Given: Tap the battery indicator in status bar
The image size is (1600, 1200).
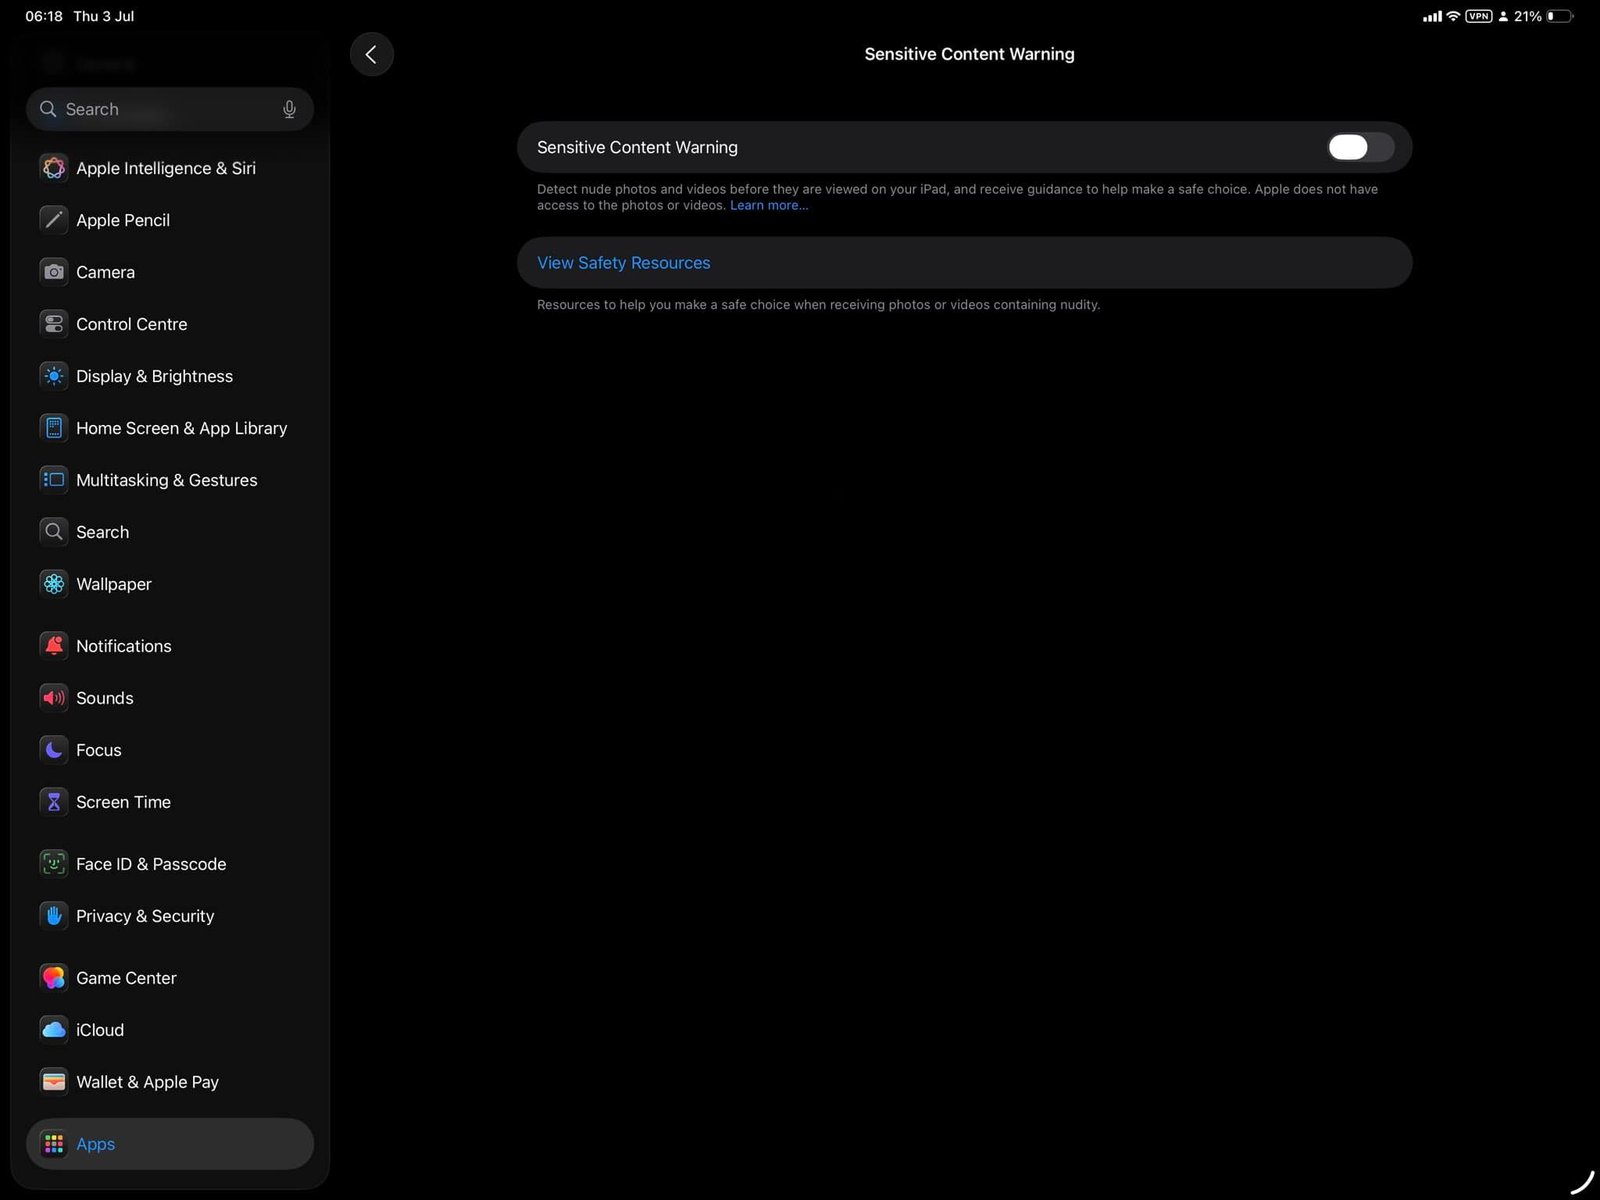Looking at the screenshot, I should pos(1559,16).
